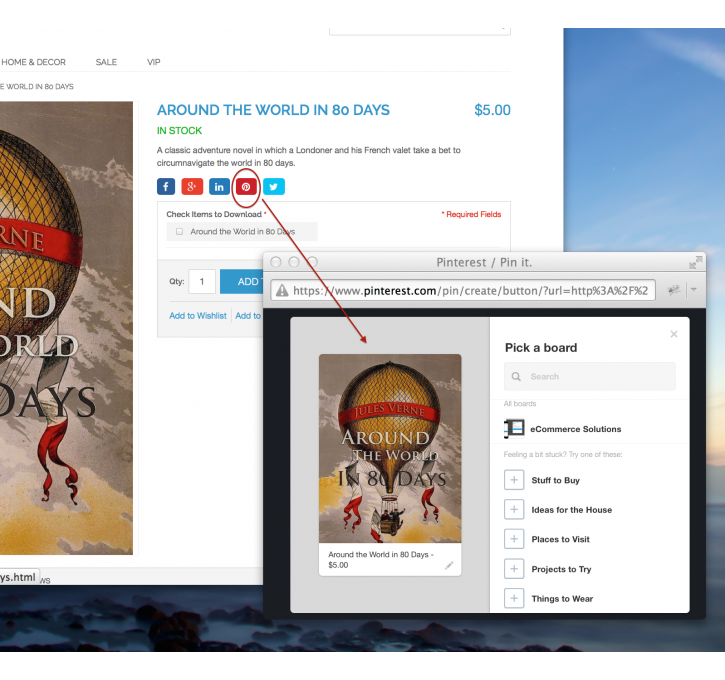Click the pencil edit icon on pin description
The image size is (725, 680).
(x=449, y=565)
